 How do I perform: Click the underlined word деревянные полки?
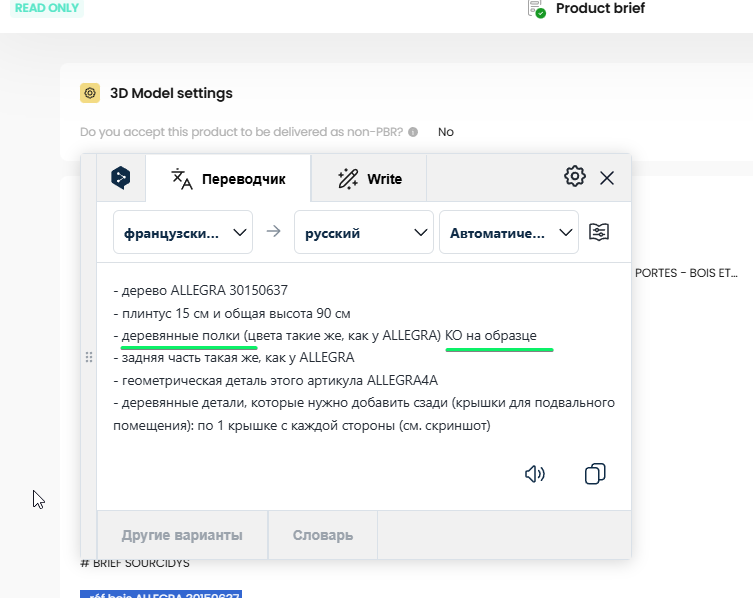click(x=180, y=335)
